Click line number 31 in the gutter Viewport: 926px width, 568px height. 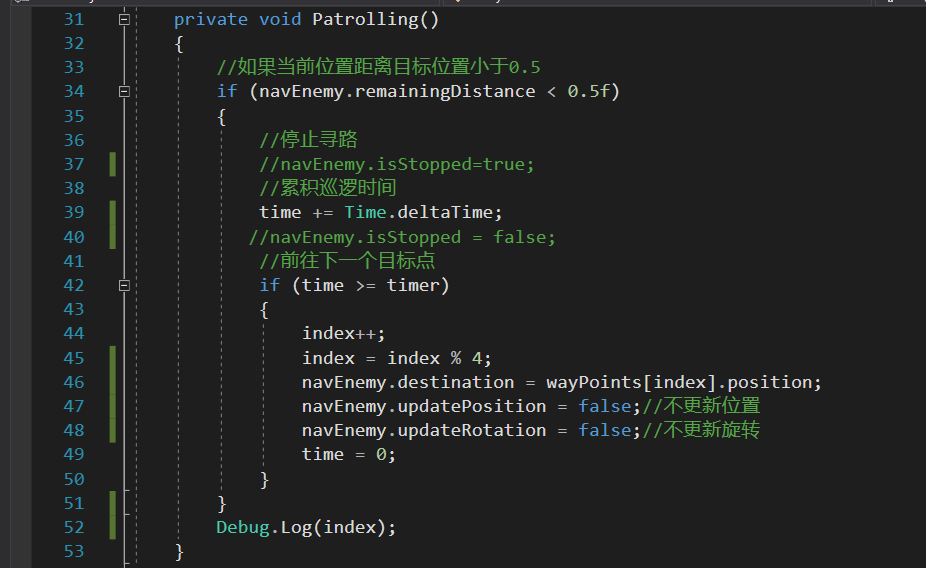[74, 19]
